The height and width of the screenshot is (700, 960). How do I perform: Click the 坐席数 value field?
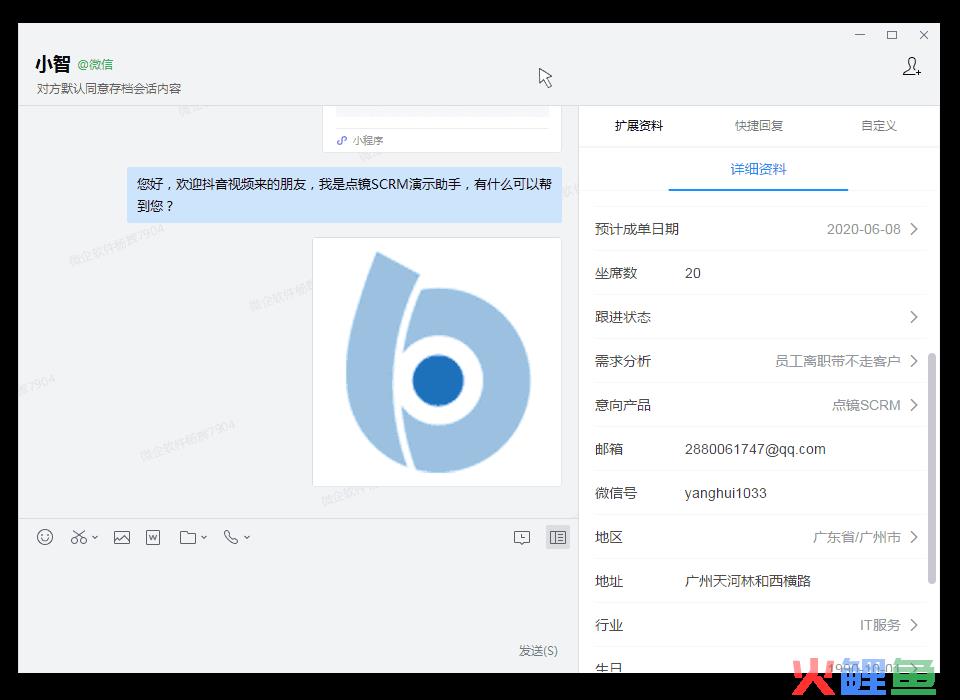(692, 273)
